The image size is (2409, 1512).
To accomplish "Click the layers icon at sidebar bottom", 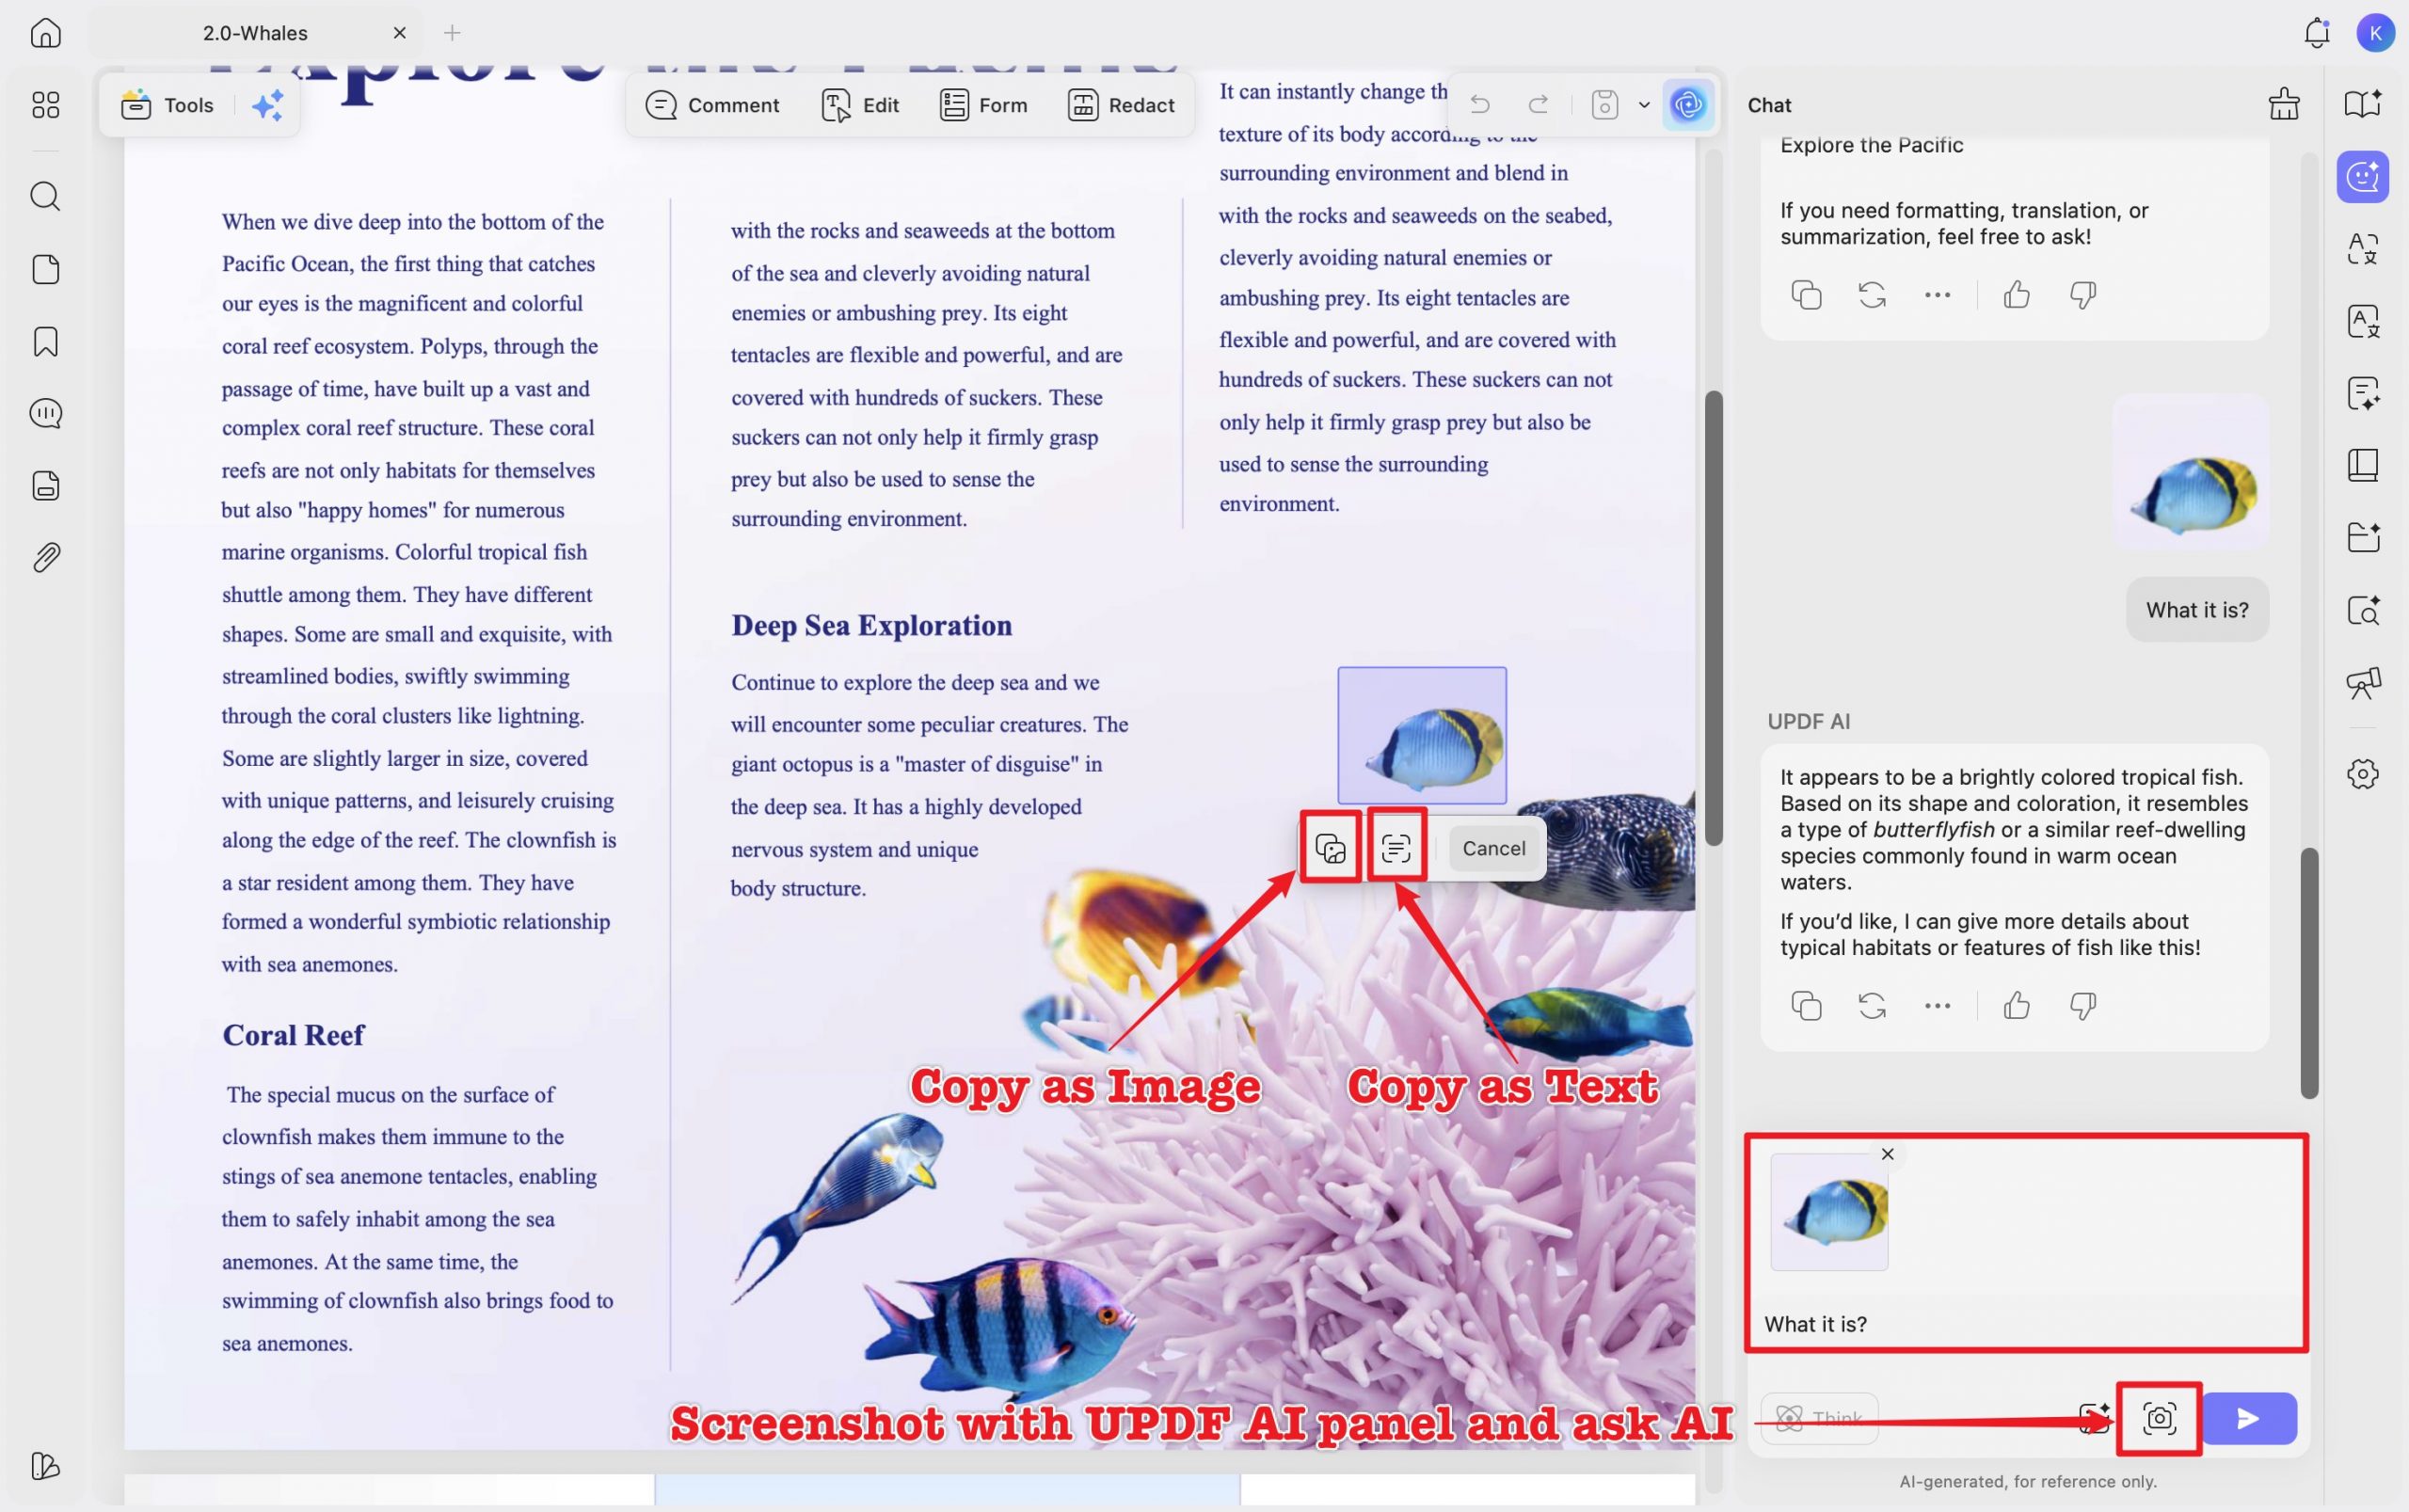I will [x=46, y=1466].
